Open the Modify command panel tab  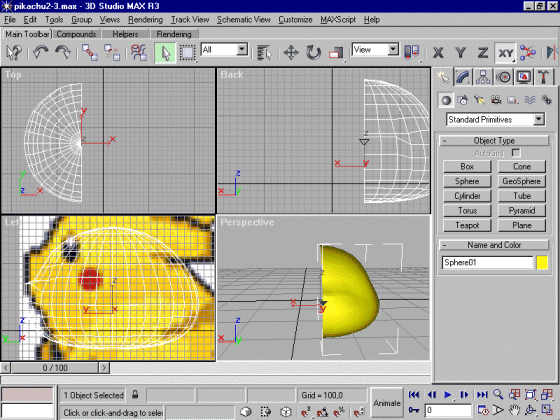463,77
